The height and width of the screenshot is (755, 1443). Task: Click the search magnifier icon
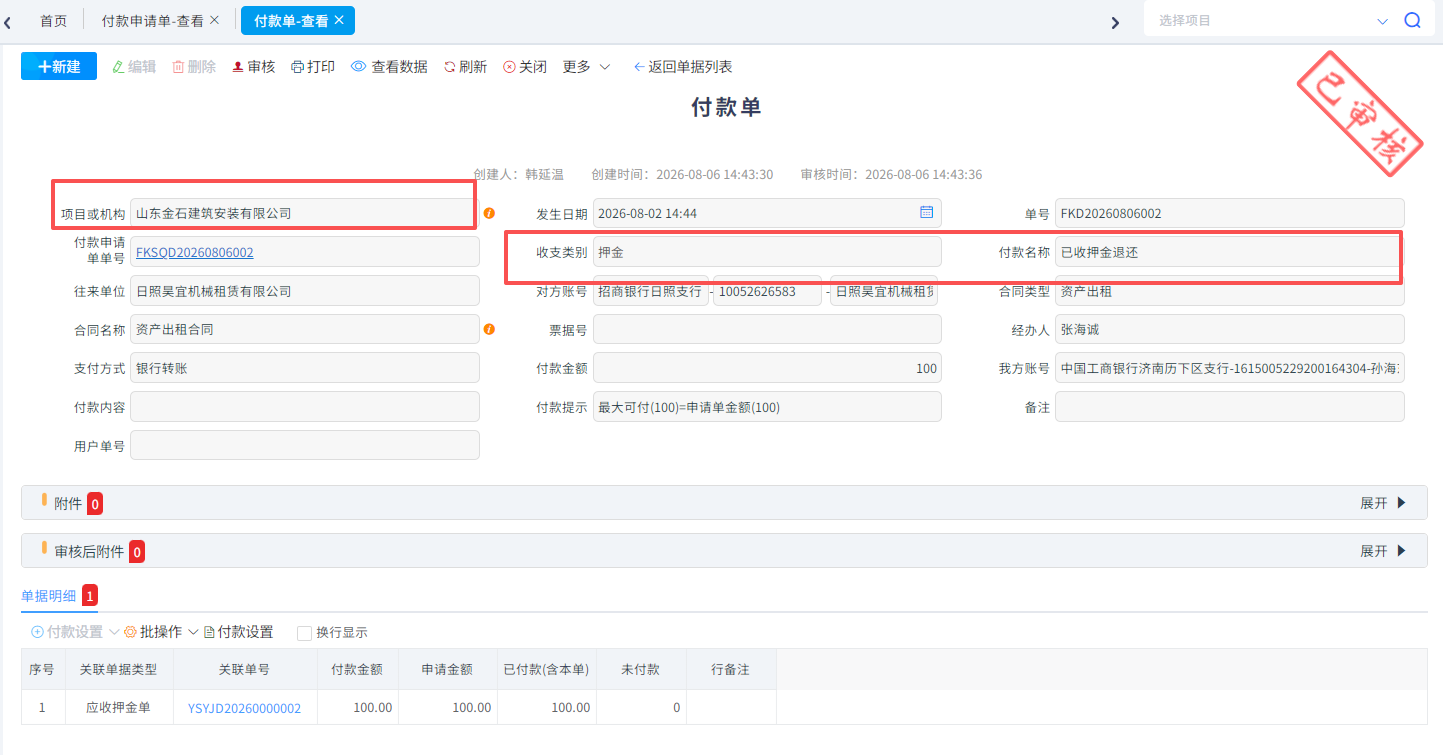tap(1412, 20)
